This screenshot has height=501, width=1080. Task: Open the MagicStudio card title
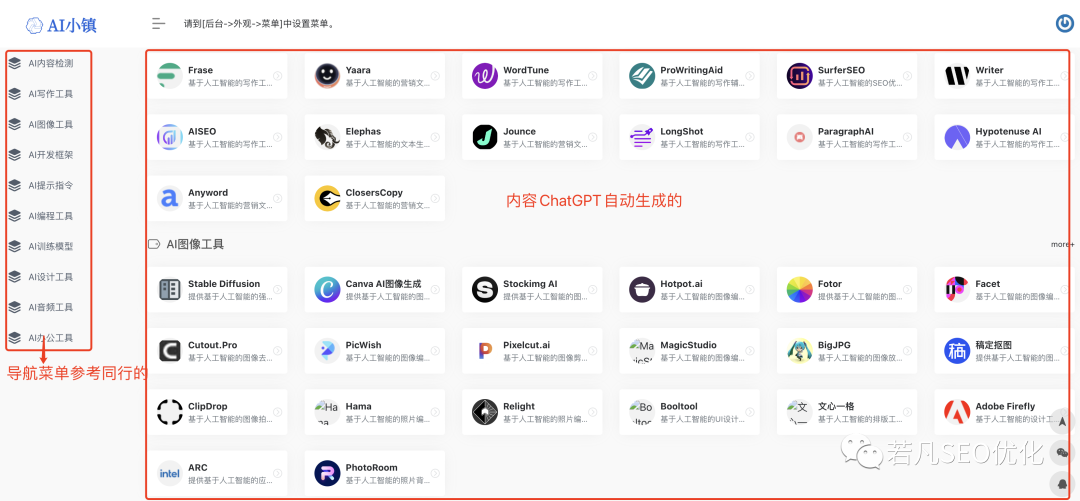click(x=688, y=345)
